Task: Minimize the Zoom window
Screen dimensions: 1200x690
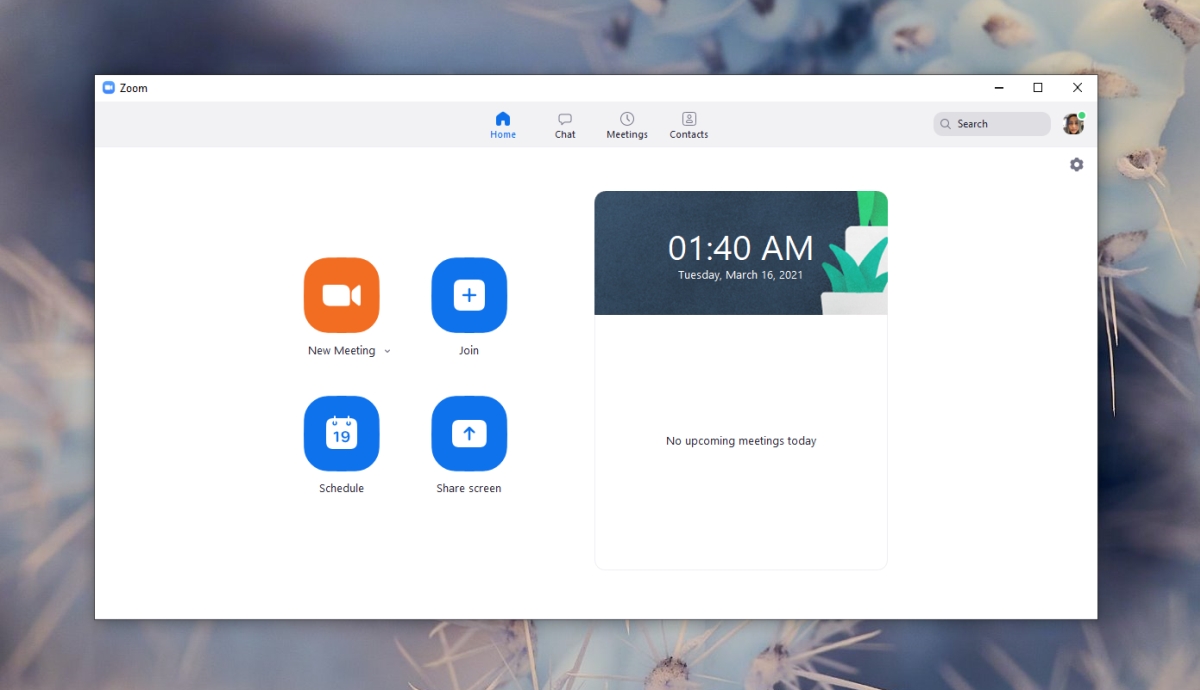Action: [x=999, y=88]
